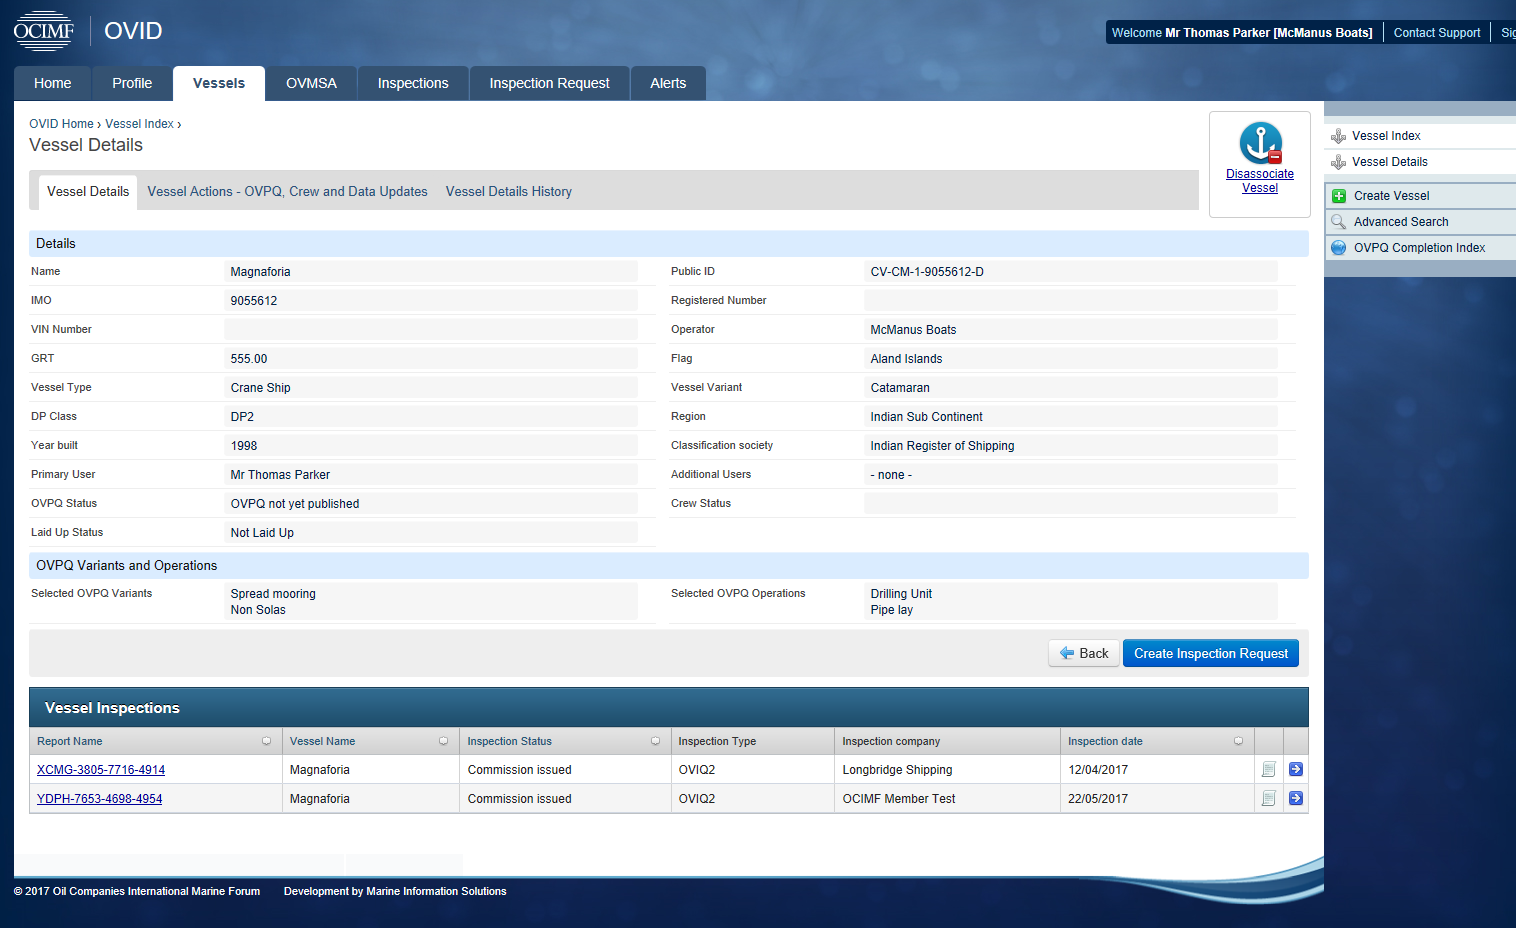Switch to the Vessel Details History tab

click(x=508, y=191)
